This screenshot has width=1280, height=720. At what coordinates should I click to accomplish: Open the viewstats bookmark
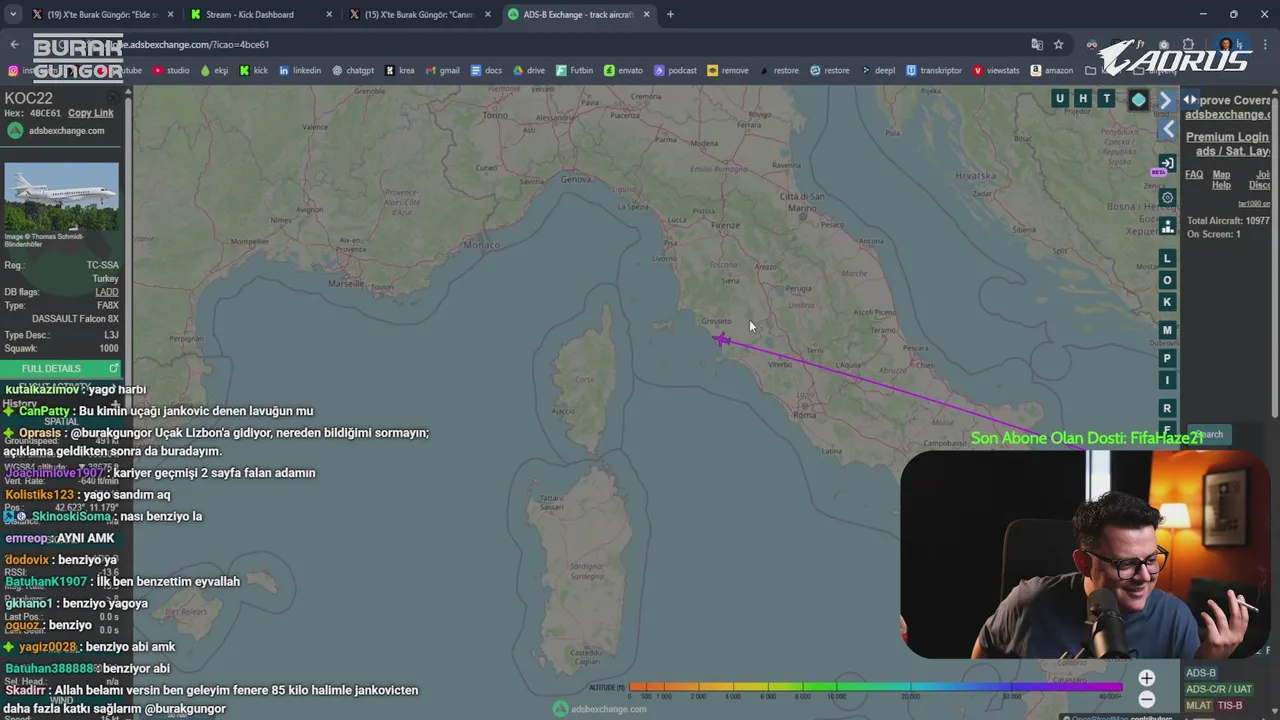click(x=996, y=70)
